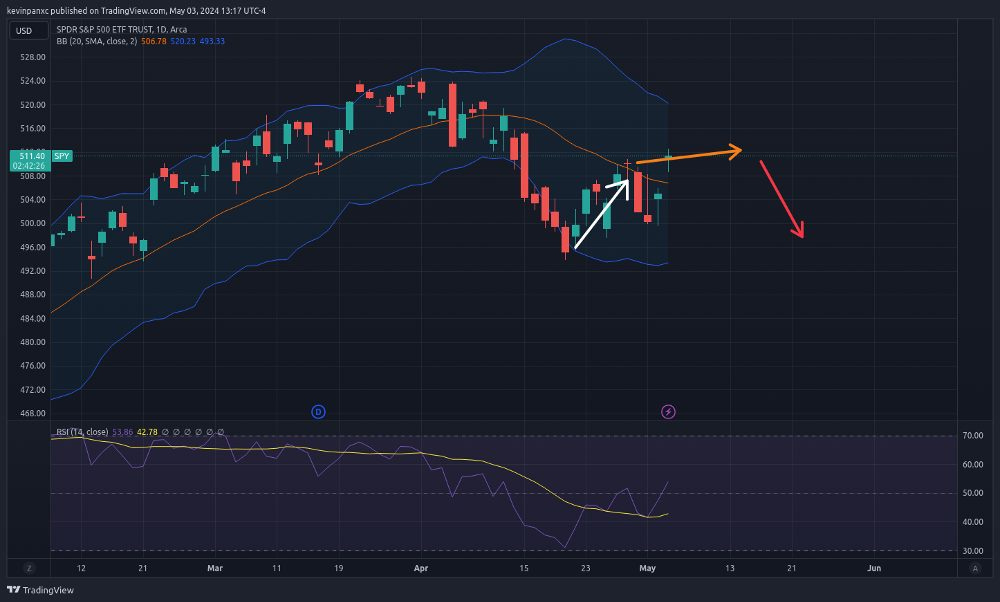Click the TradingView logo
The image size is (1000, 602).
tap(40, 590)
